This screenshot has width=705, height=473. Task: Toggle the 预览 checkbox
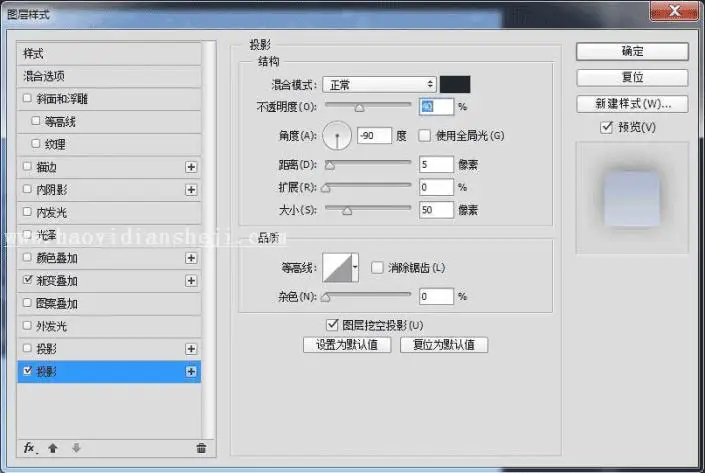607,127
